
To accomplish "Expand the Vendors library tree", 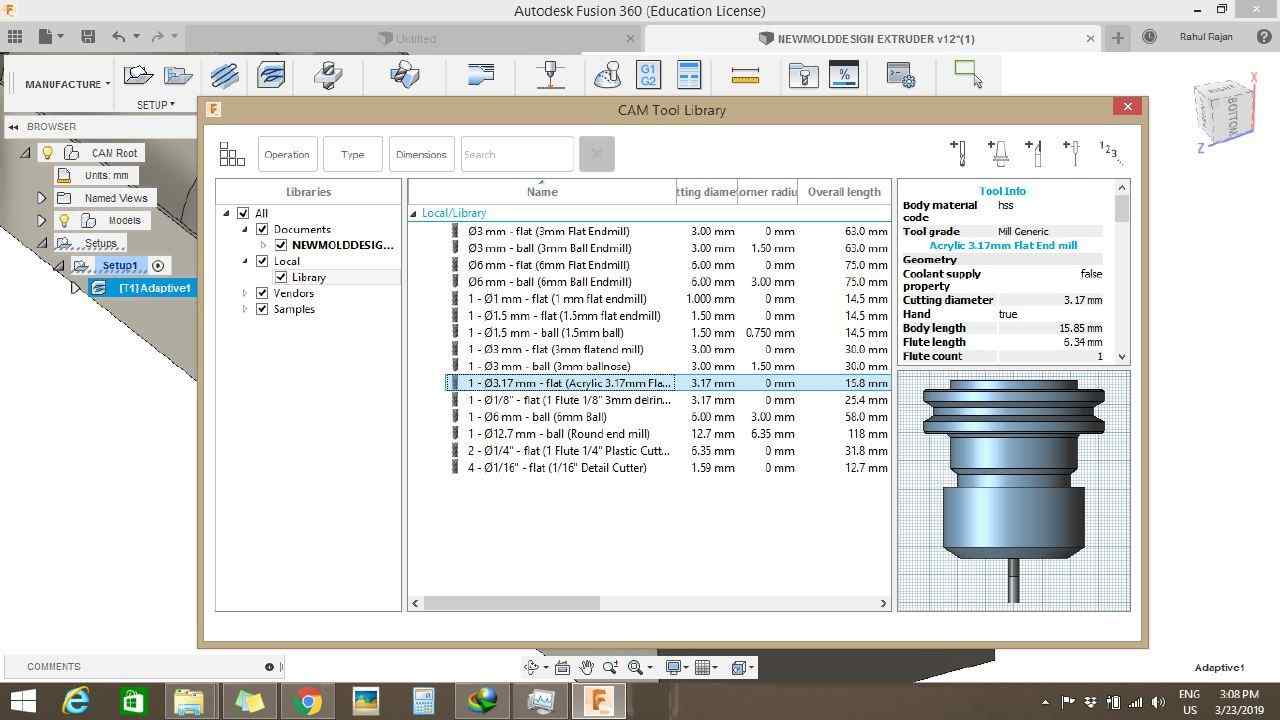I will coord(245,293).
